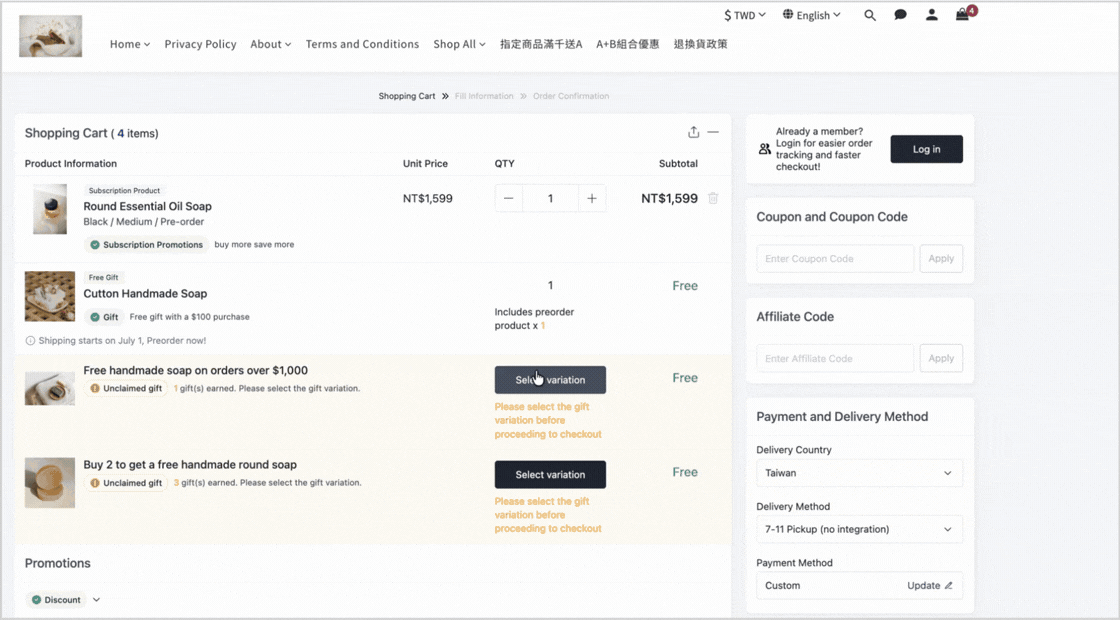Click the chat bubble icon
Screen dimensions: 1120x620
pyautogui.click(x=900, y=15)
